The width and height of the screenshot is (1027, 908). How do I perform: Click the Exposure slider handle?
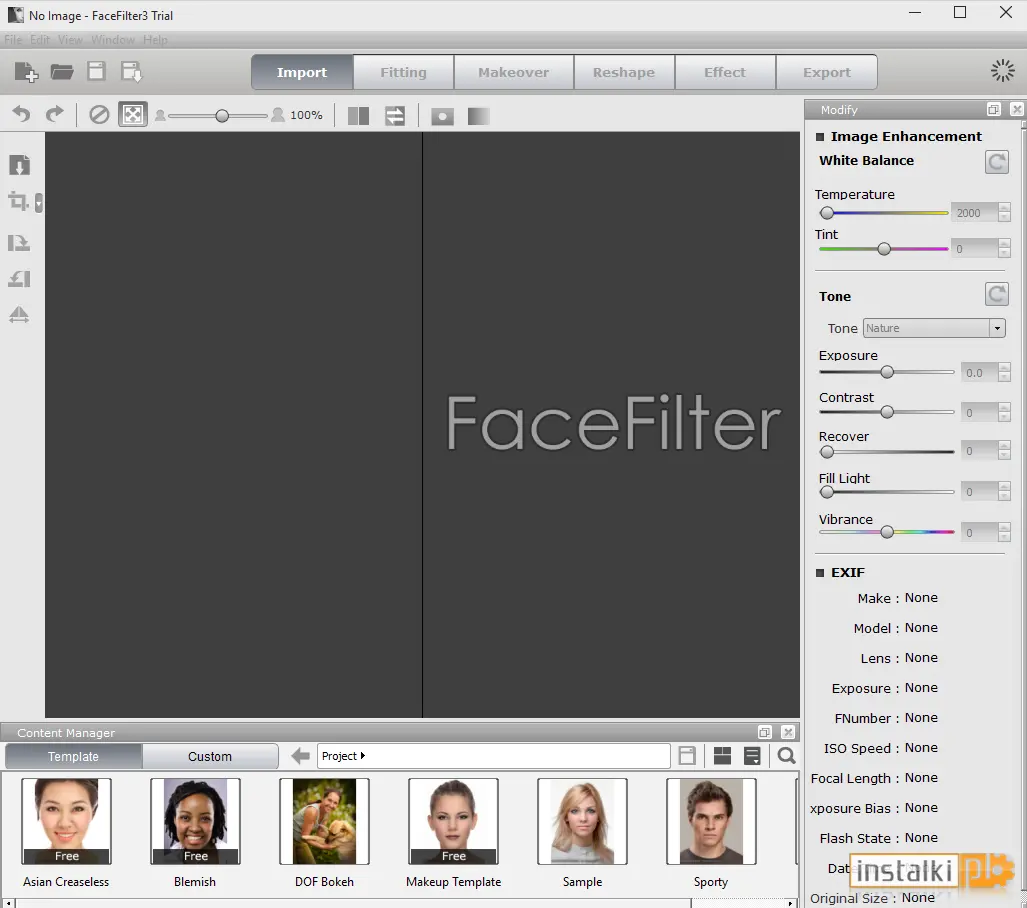[x=887, y=372]
